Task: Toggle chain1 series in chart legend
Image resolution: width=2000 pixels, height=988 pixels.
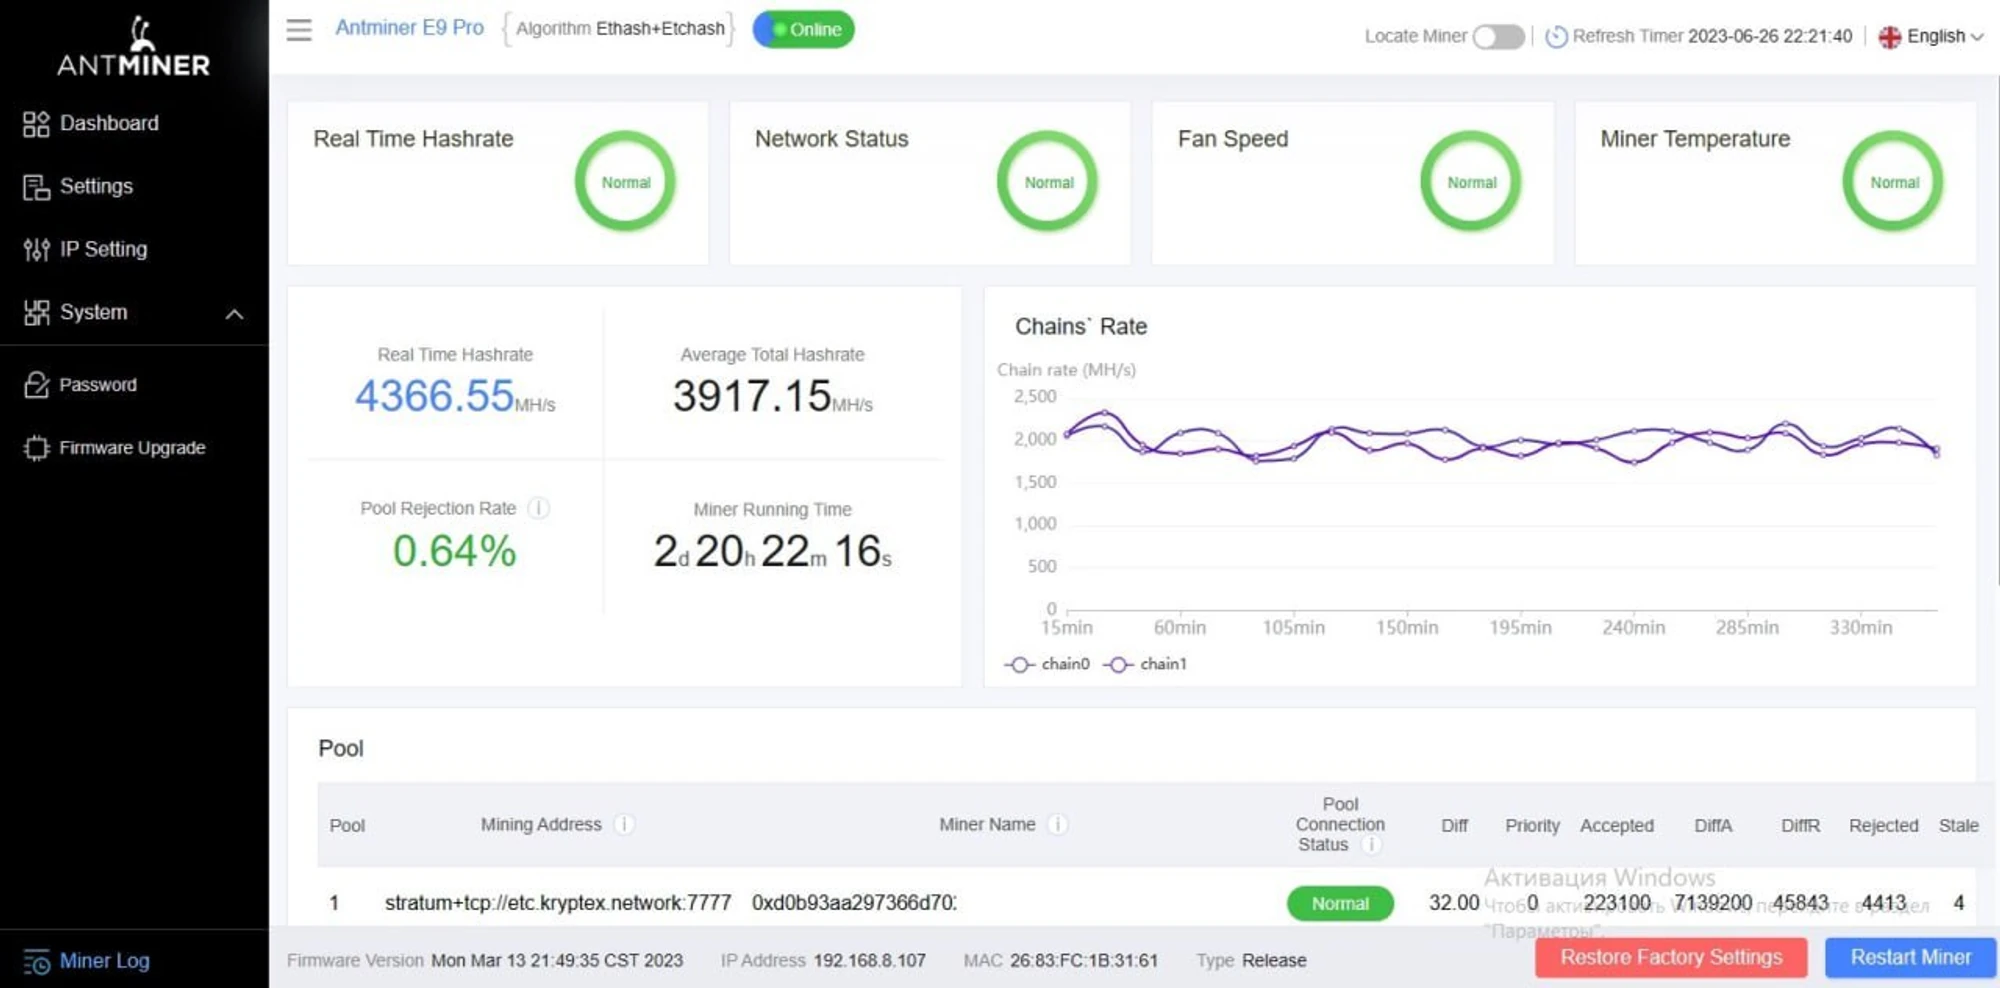Action: point(1145,664)
